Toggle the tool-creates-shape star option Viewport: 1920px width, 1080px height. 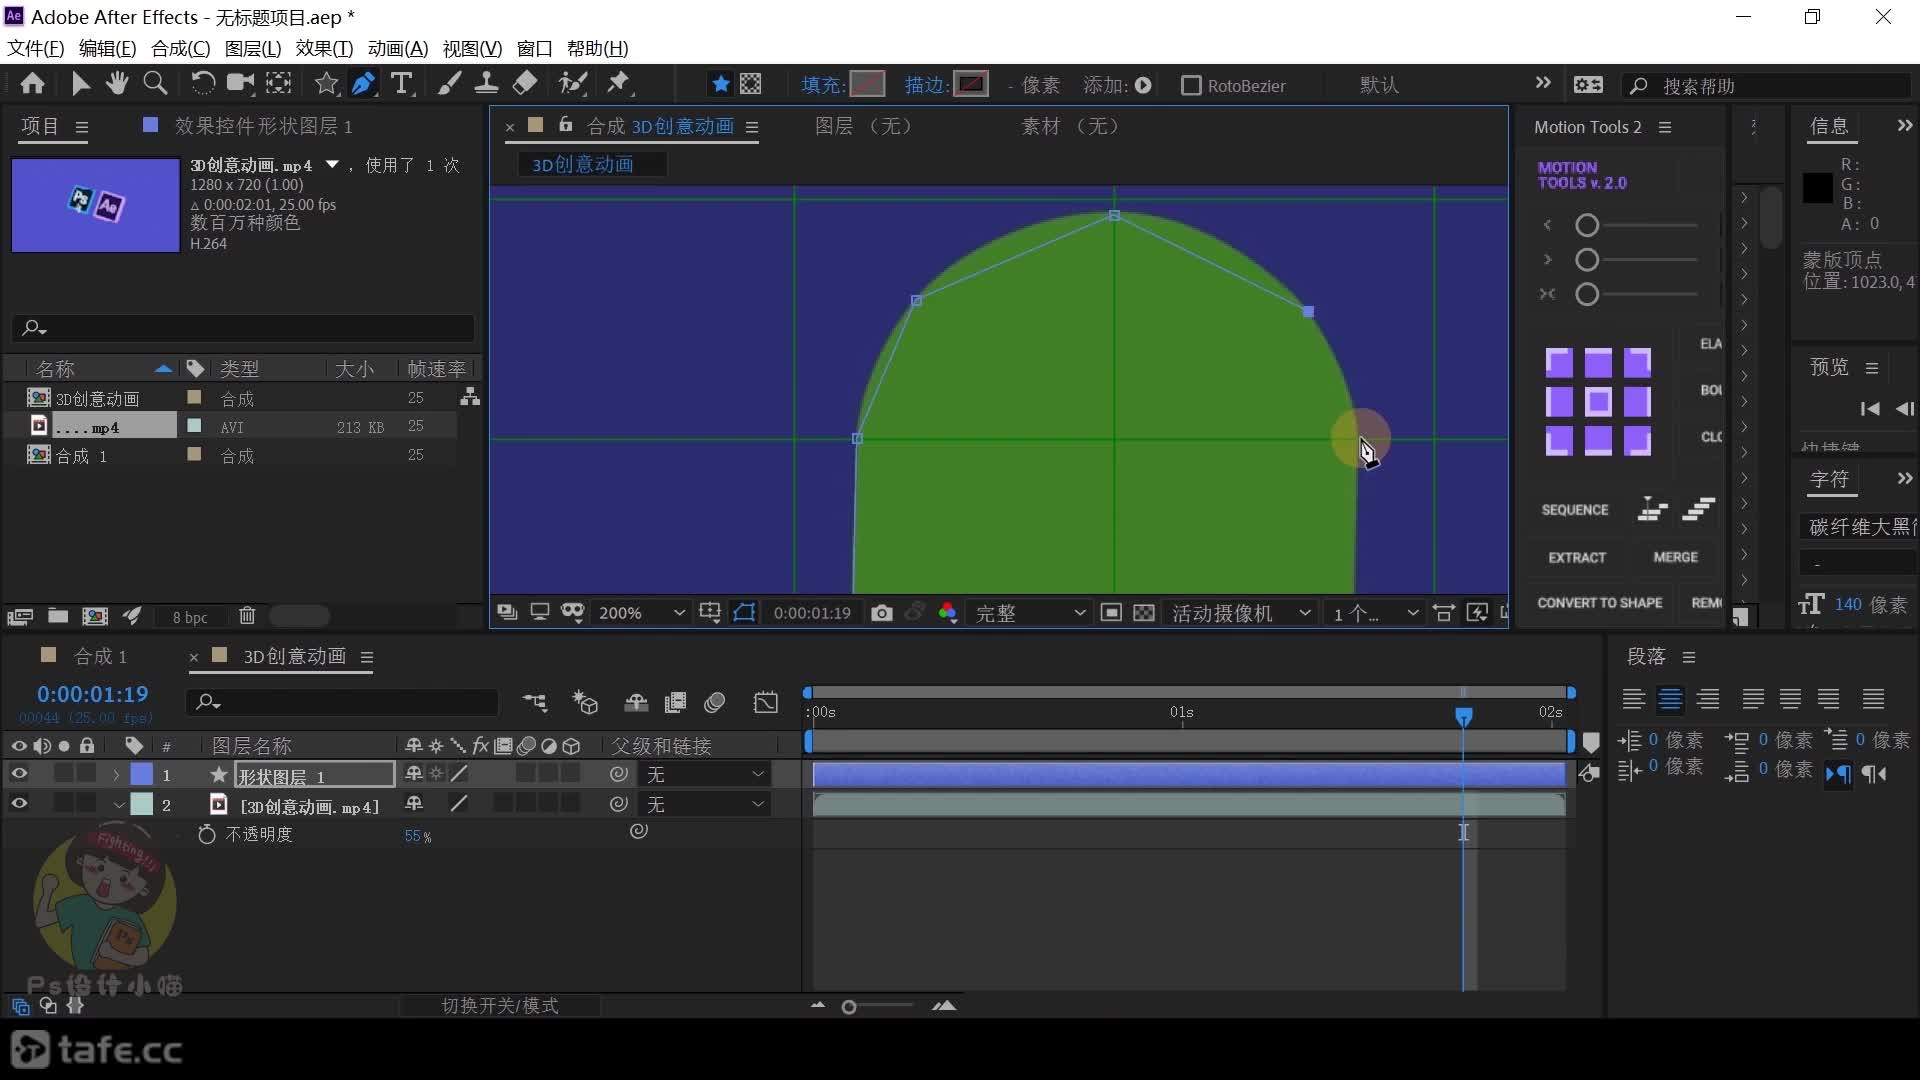click(x=720, y=84)
